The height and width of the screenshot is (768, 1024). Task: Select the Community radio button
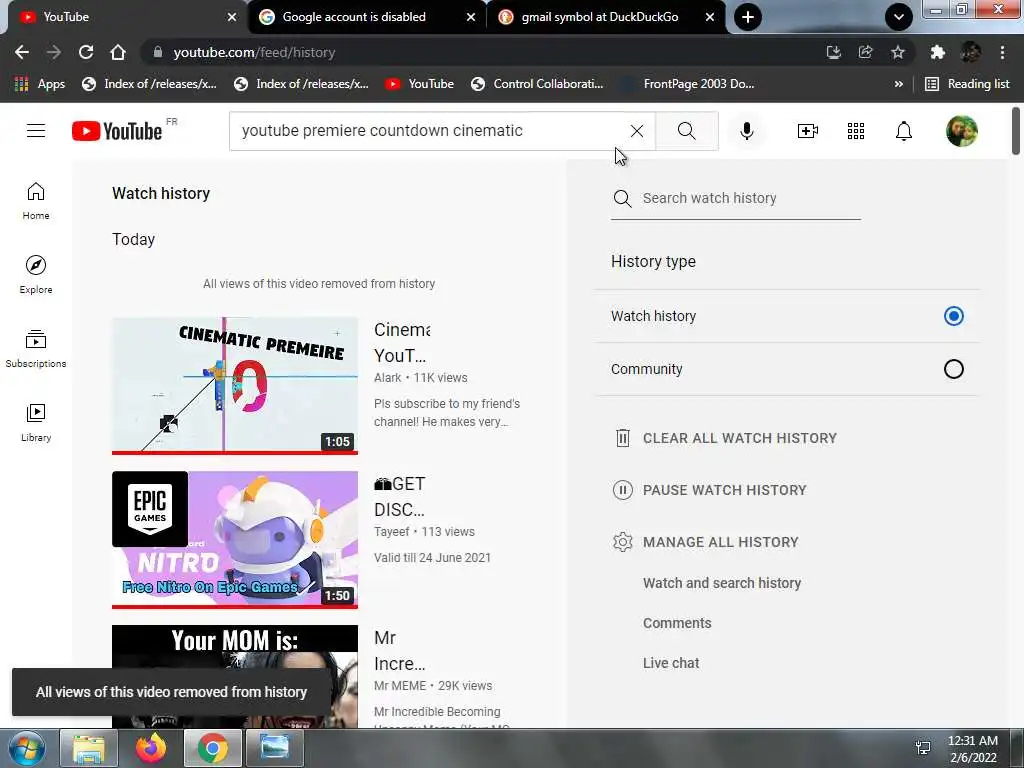coord(953,369)
